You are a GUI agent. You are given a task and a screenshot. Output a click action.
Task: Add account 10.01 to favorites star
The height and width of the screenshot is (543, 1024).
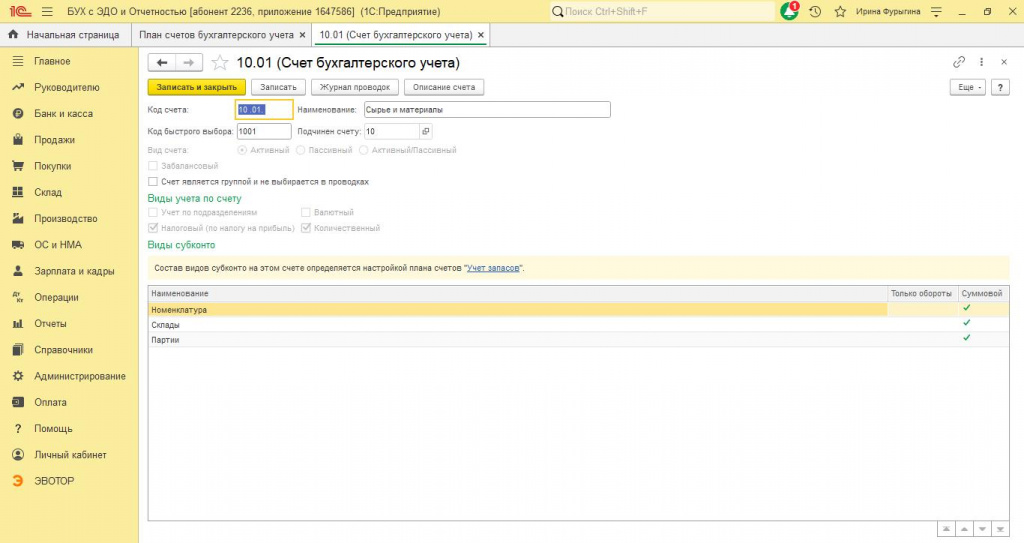tap(219, 63)
